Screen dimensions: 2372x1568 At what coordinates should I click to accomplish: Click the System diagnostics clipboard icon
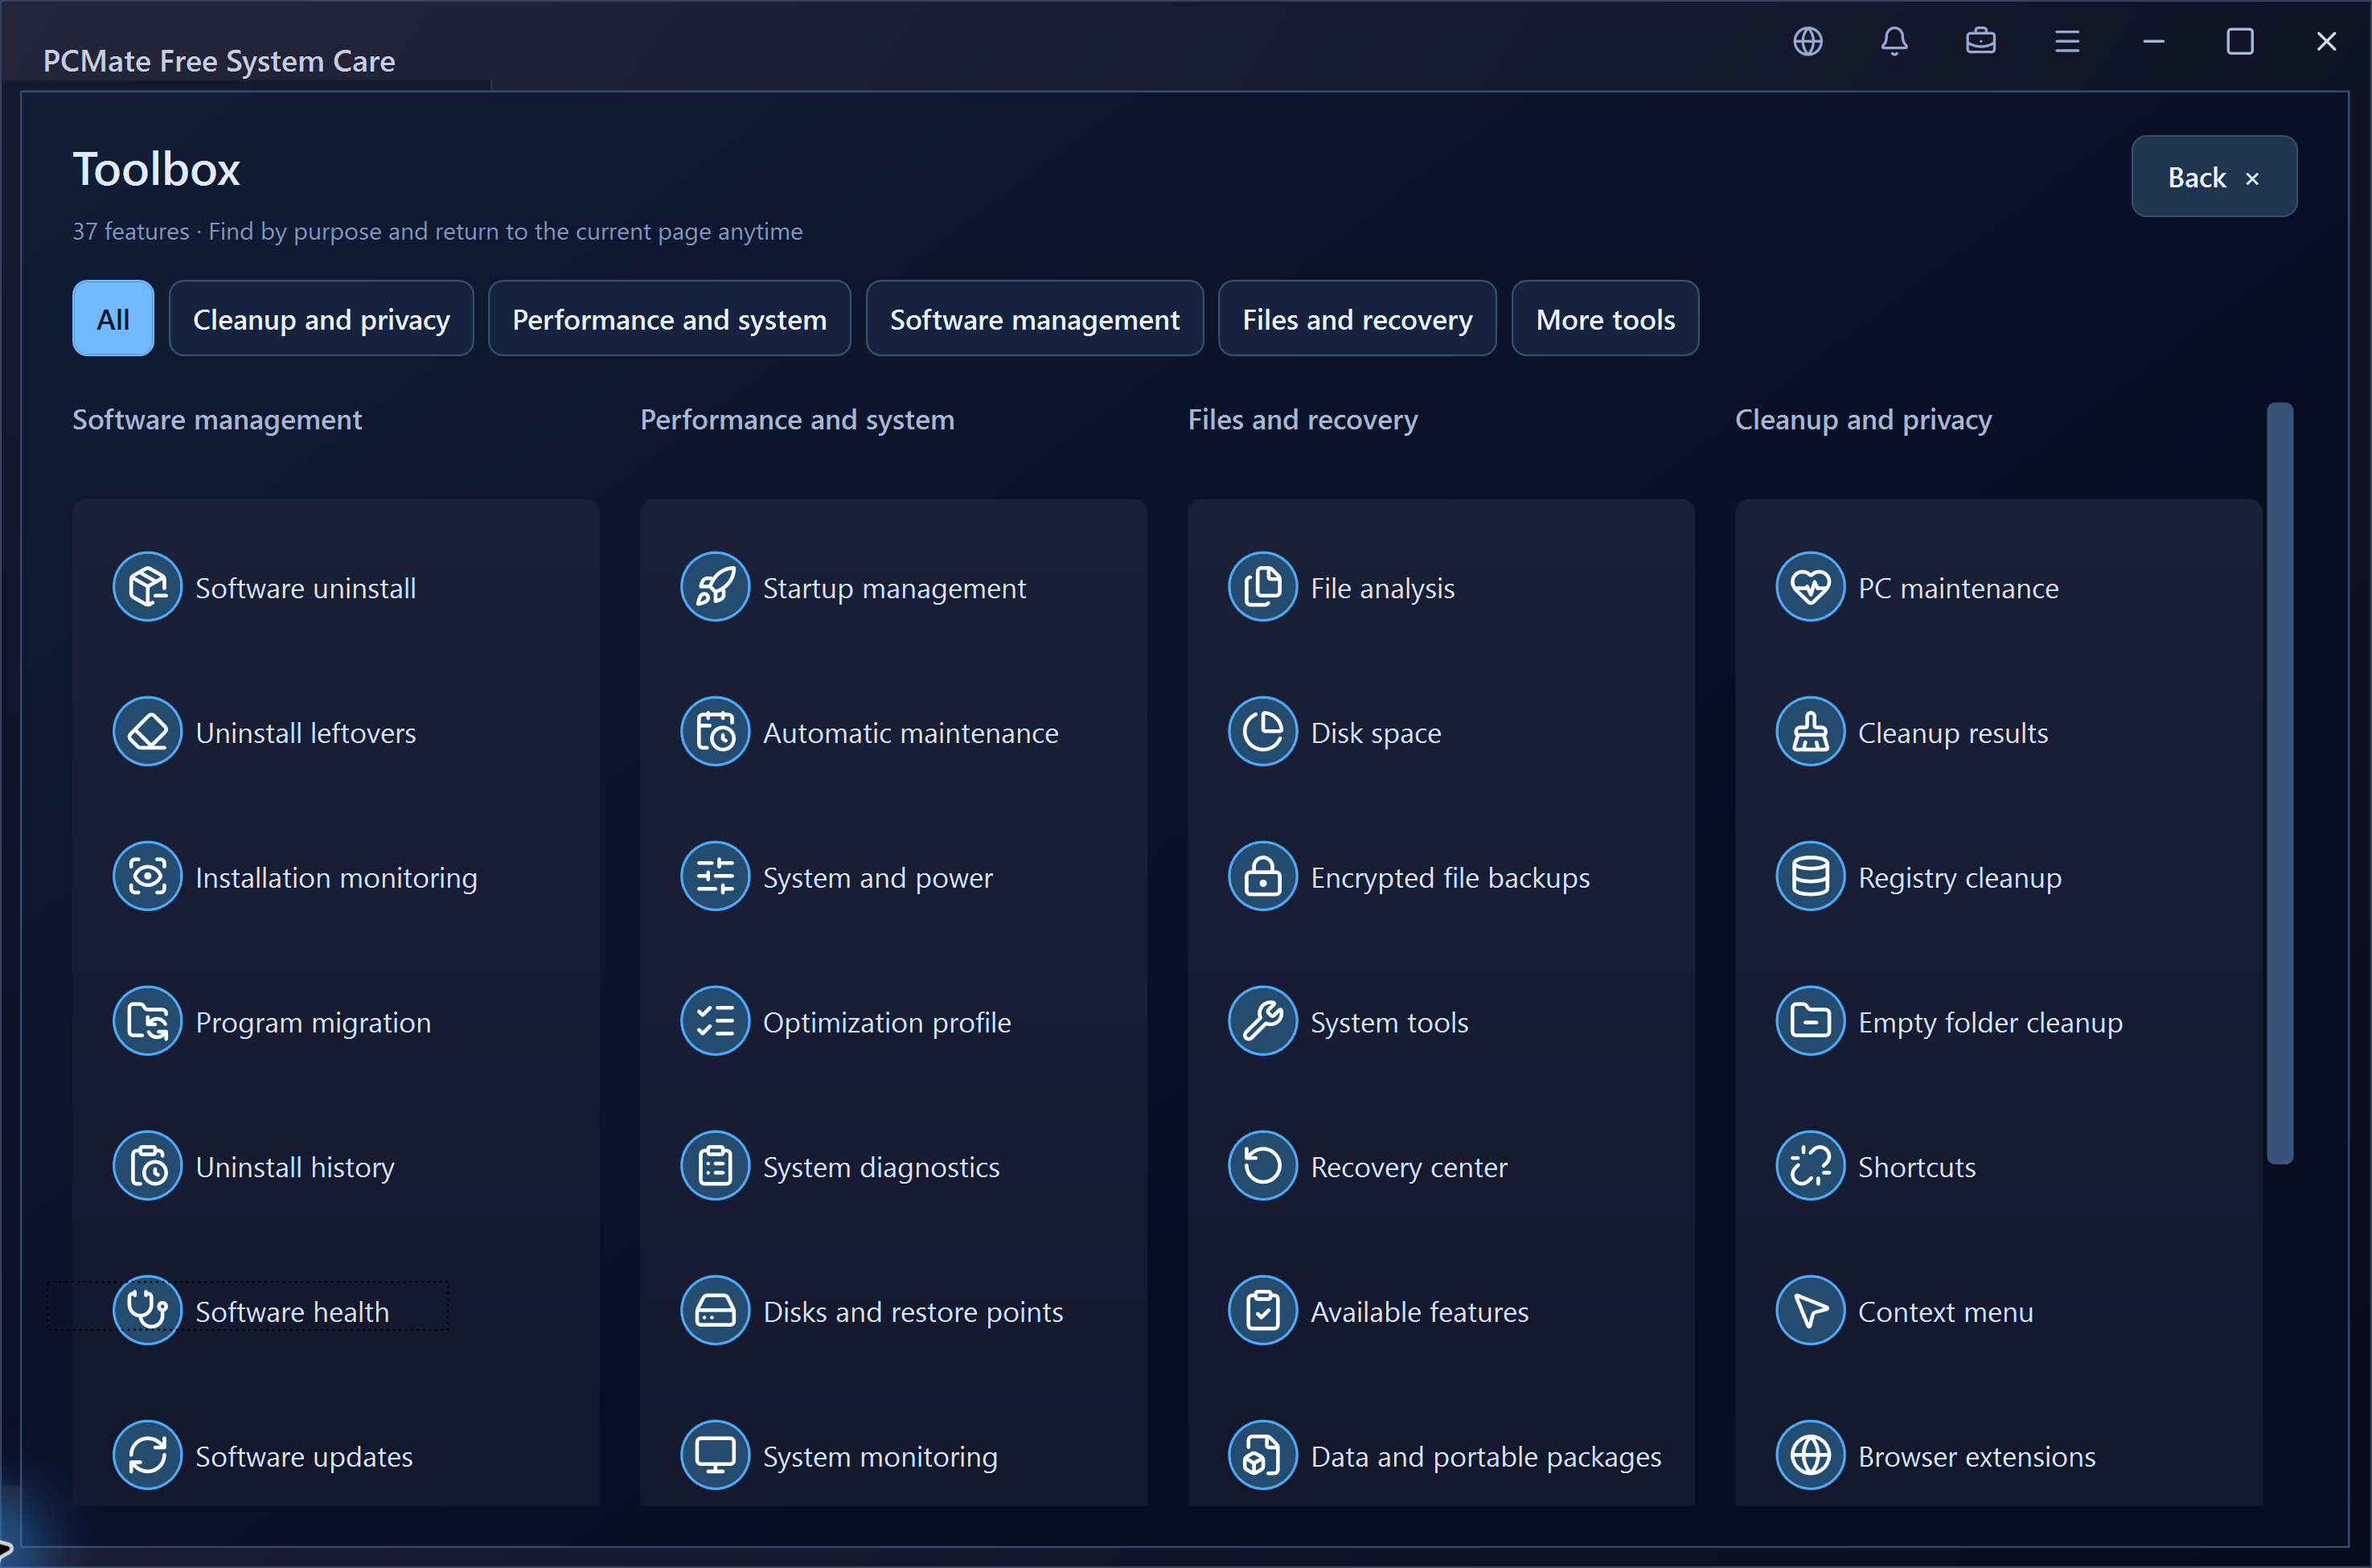tap(715, 1166)
